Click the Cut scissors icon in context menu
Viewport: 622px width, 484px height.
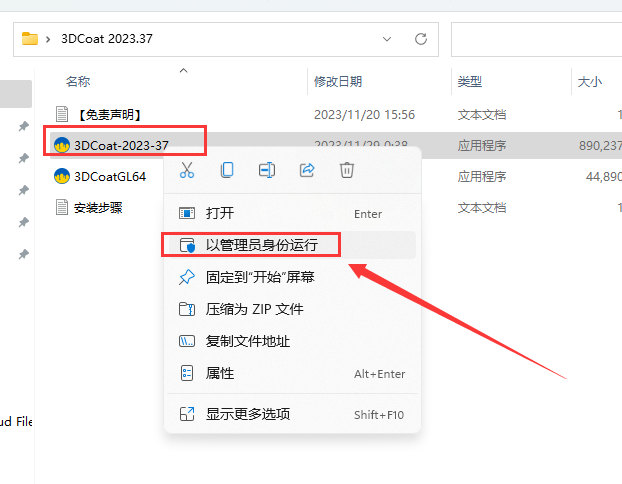(187, 170)
